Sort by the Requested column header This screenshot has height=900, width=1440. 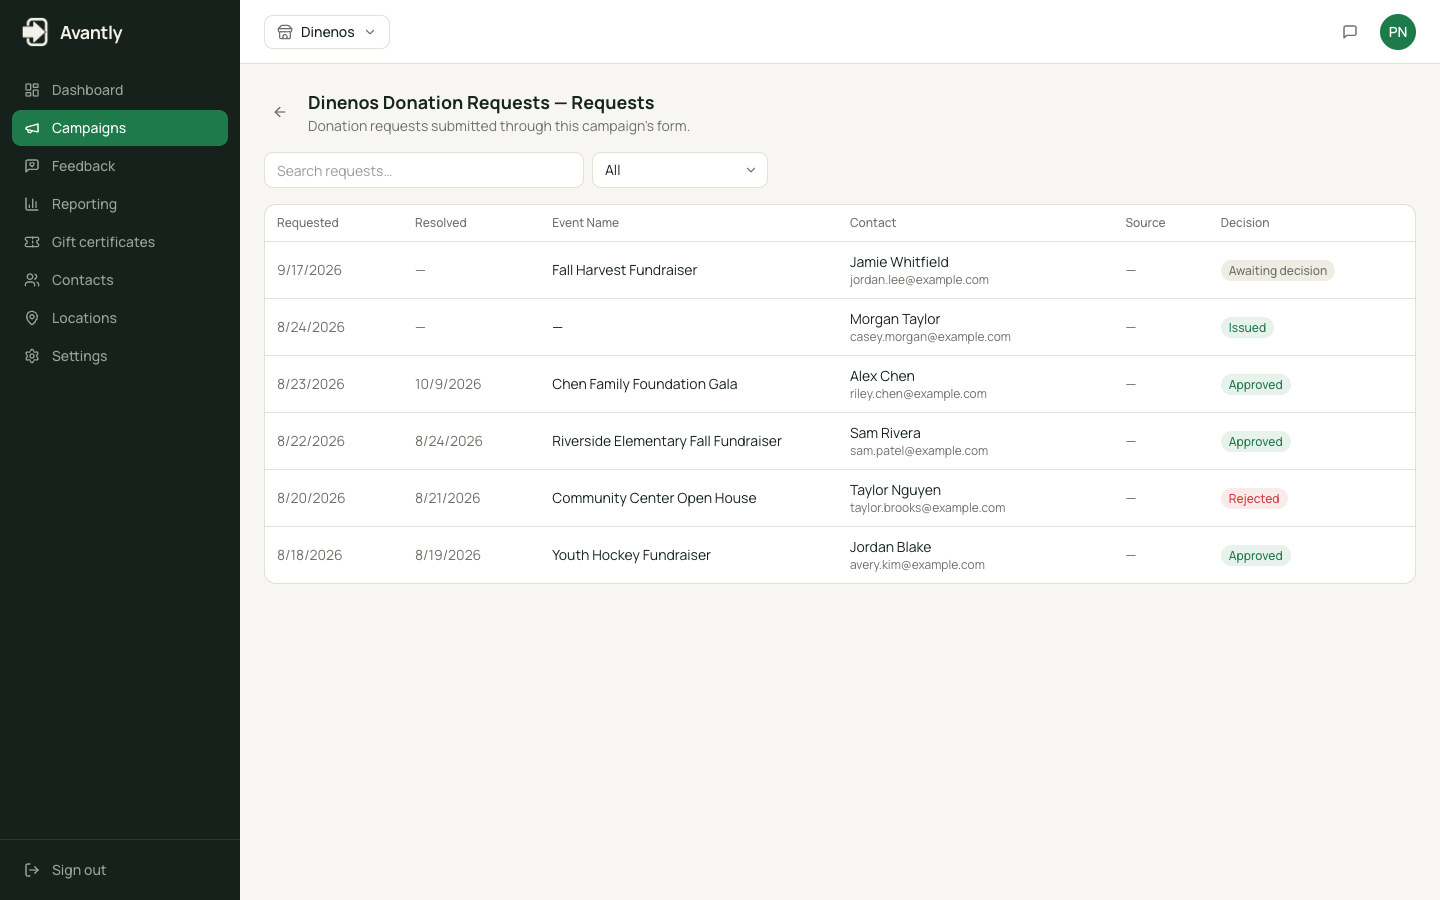pyautogui.click(x=308, y=223)
